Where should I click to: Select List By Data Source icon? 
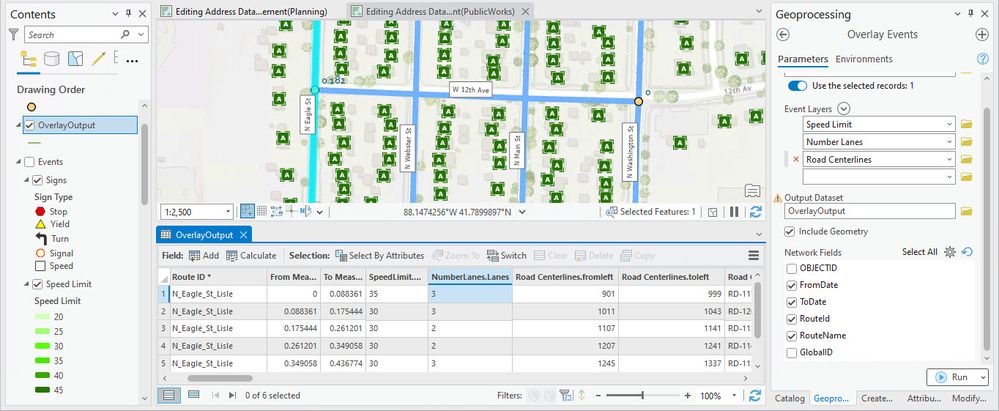(x=52, y=59)
